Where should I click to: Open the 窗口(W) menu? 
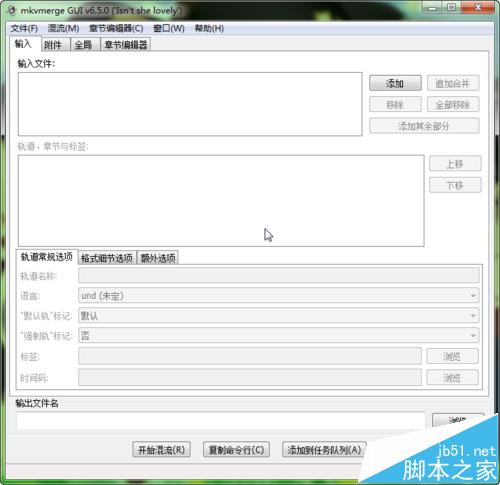(169, 28)
